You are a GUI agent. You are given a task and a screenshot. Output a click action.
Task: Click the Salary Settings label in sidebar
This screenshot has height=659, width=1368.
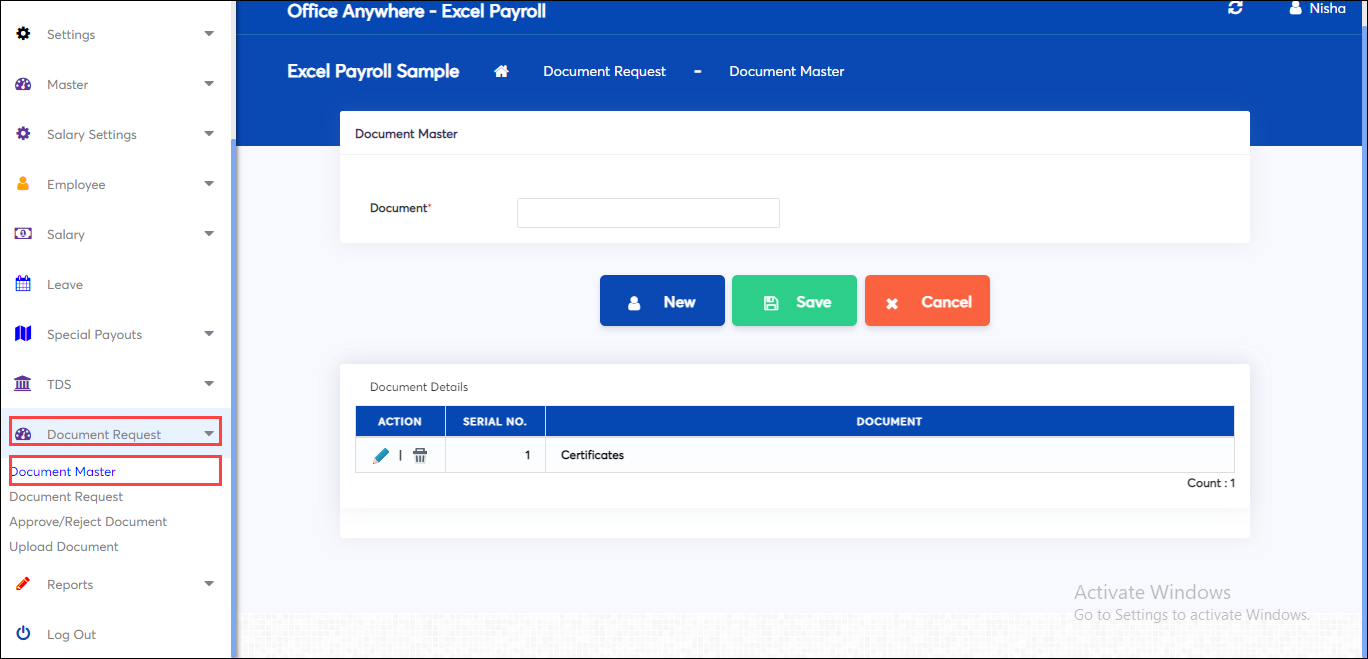pyautogui.click(x=92, y=134)
